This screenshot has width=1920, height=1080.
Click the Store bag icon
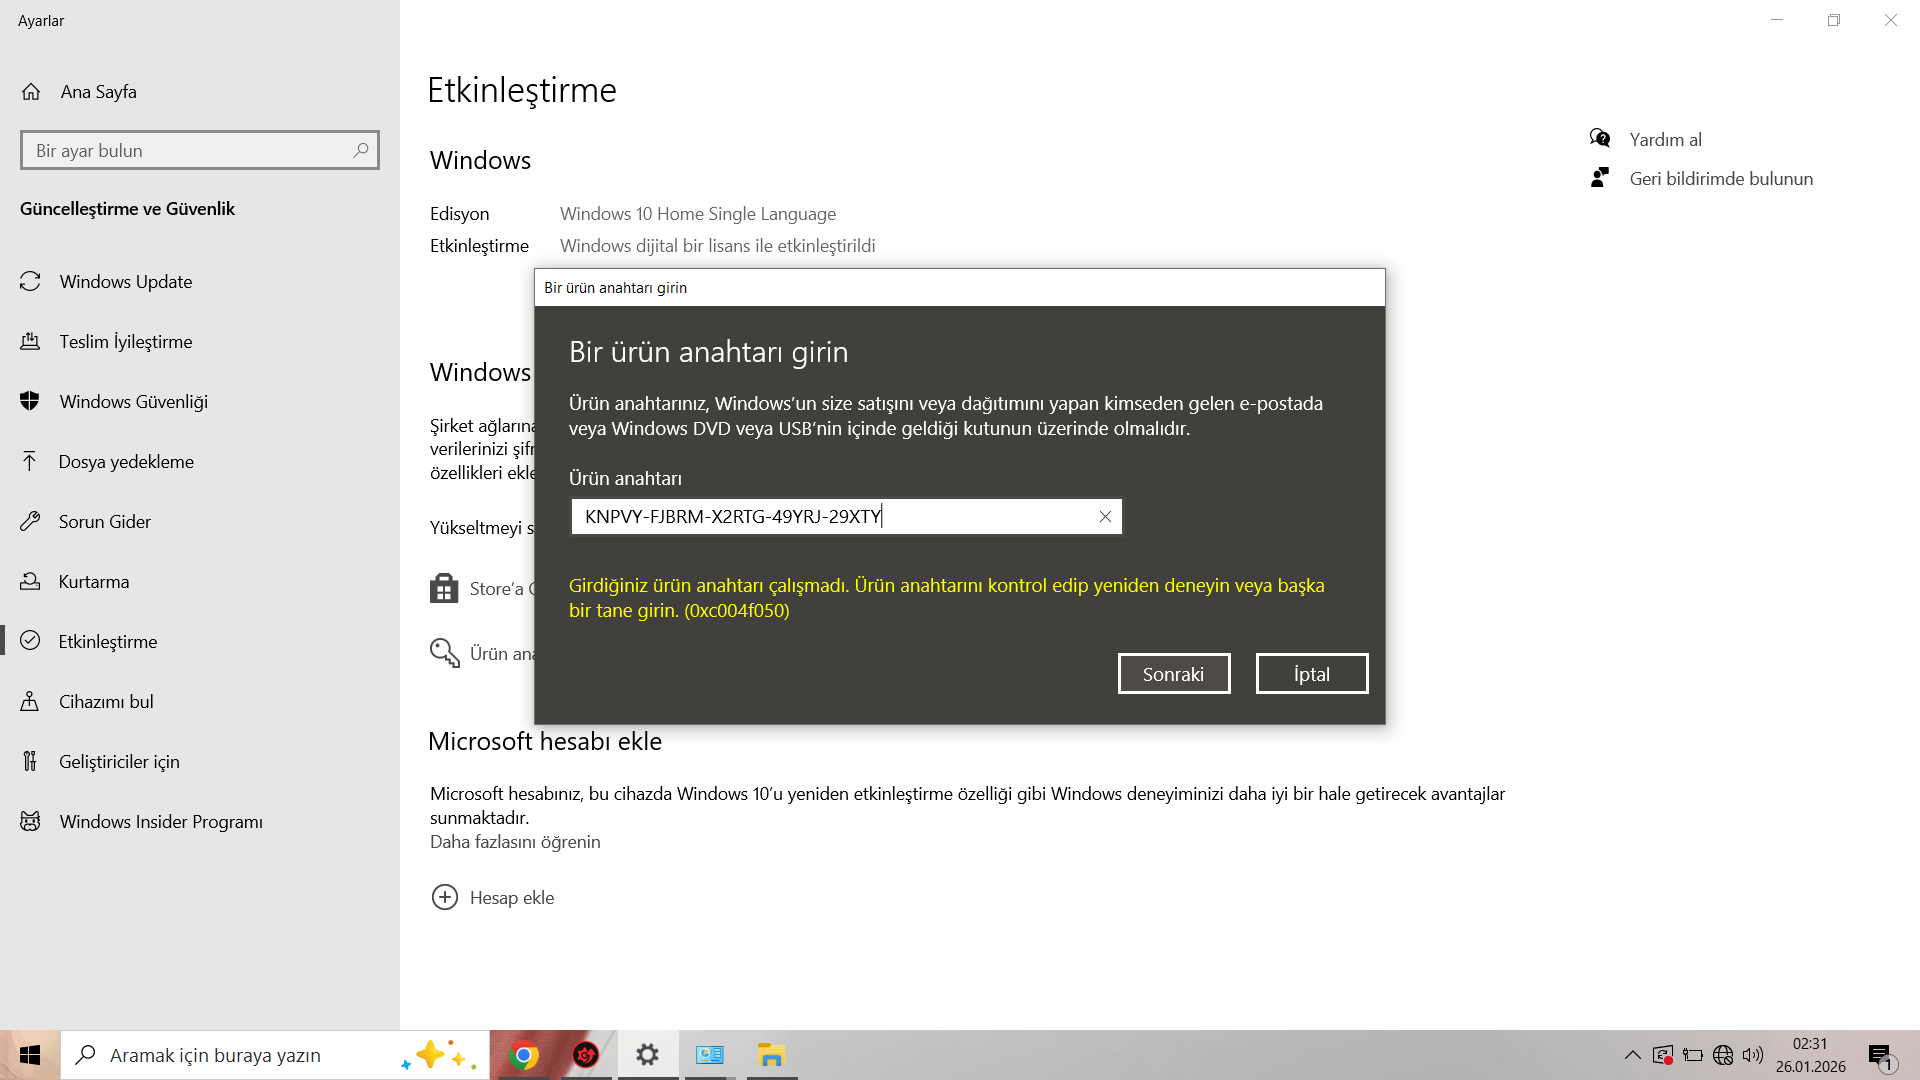pos(444,588)
